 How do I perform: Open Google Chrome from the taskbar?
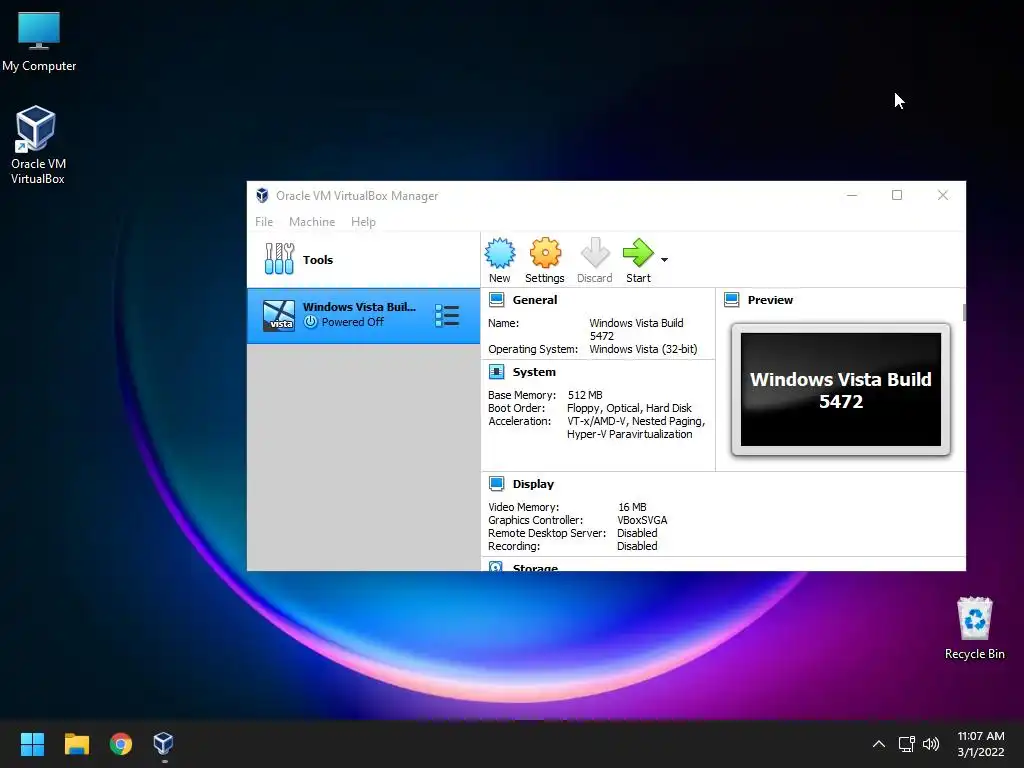pos(121,744)
